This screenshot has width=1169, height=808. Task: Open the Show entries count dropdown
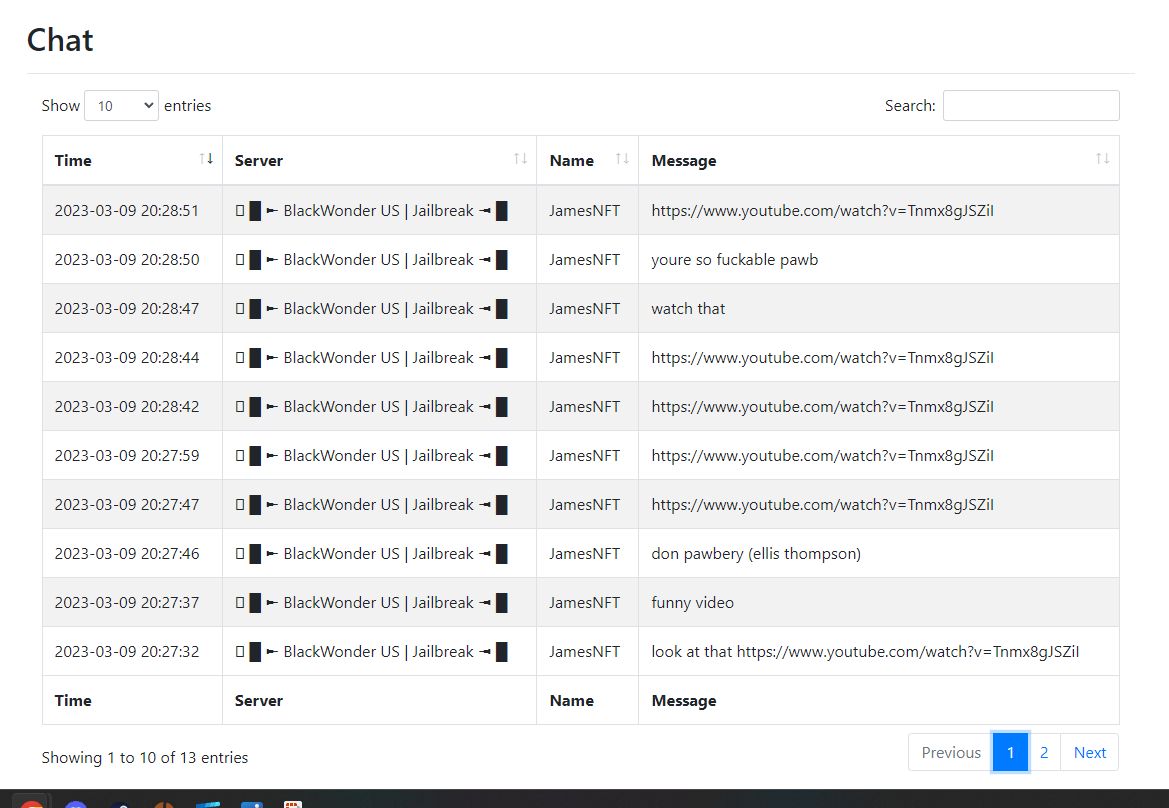122,106
